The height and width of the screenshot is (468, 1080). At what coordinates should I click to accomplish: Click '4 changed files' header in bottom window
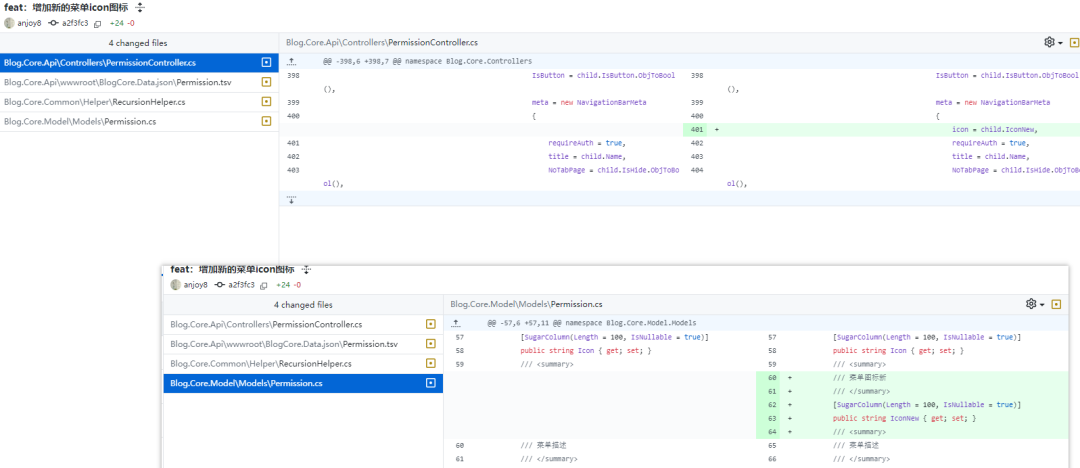pos(303,305)
